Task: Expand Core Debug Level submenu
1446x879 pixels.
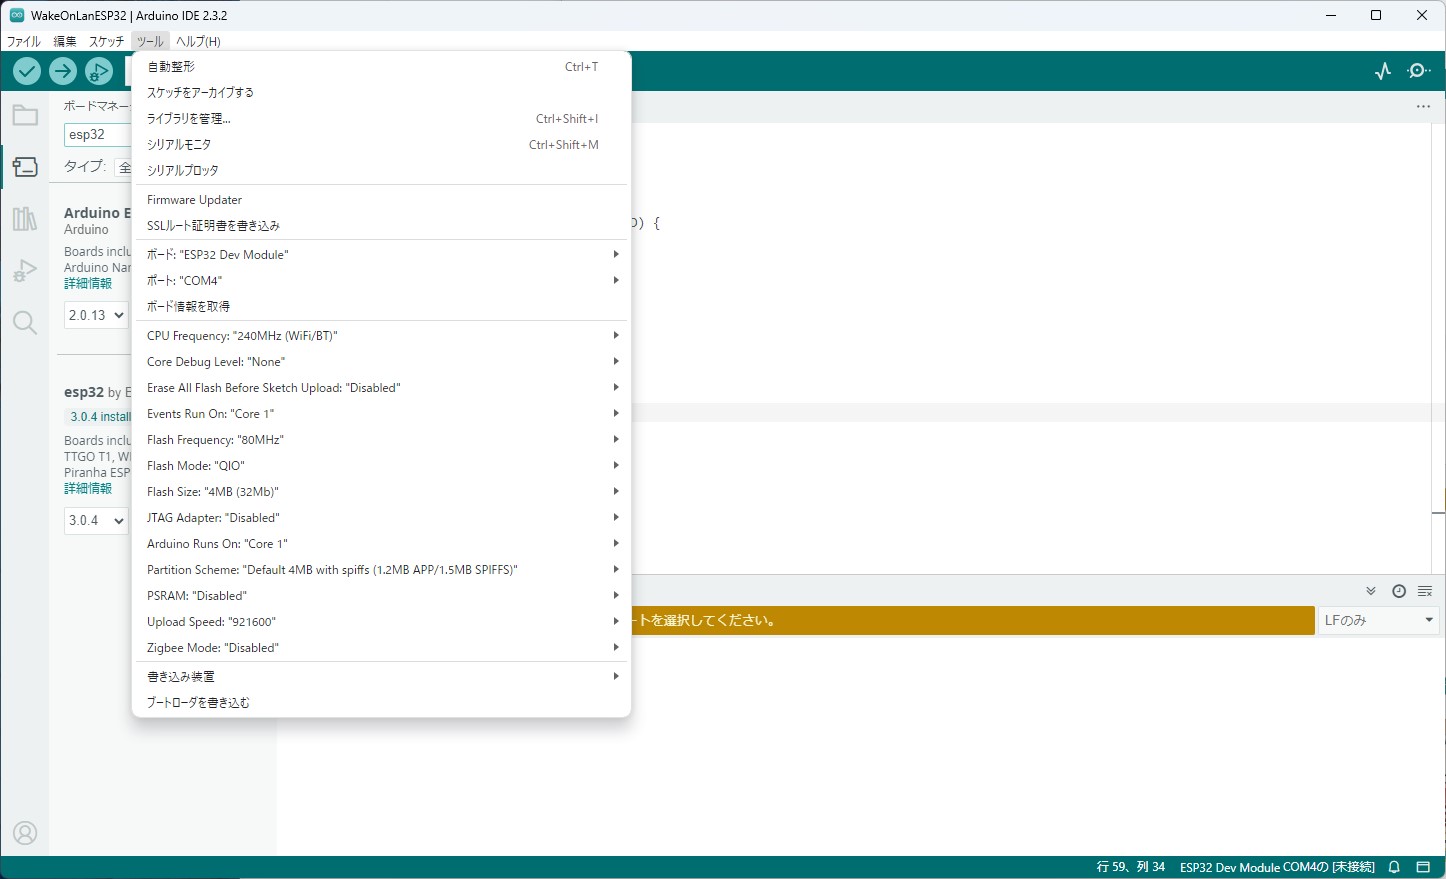Action: pos(381,362)
